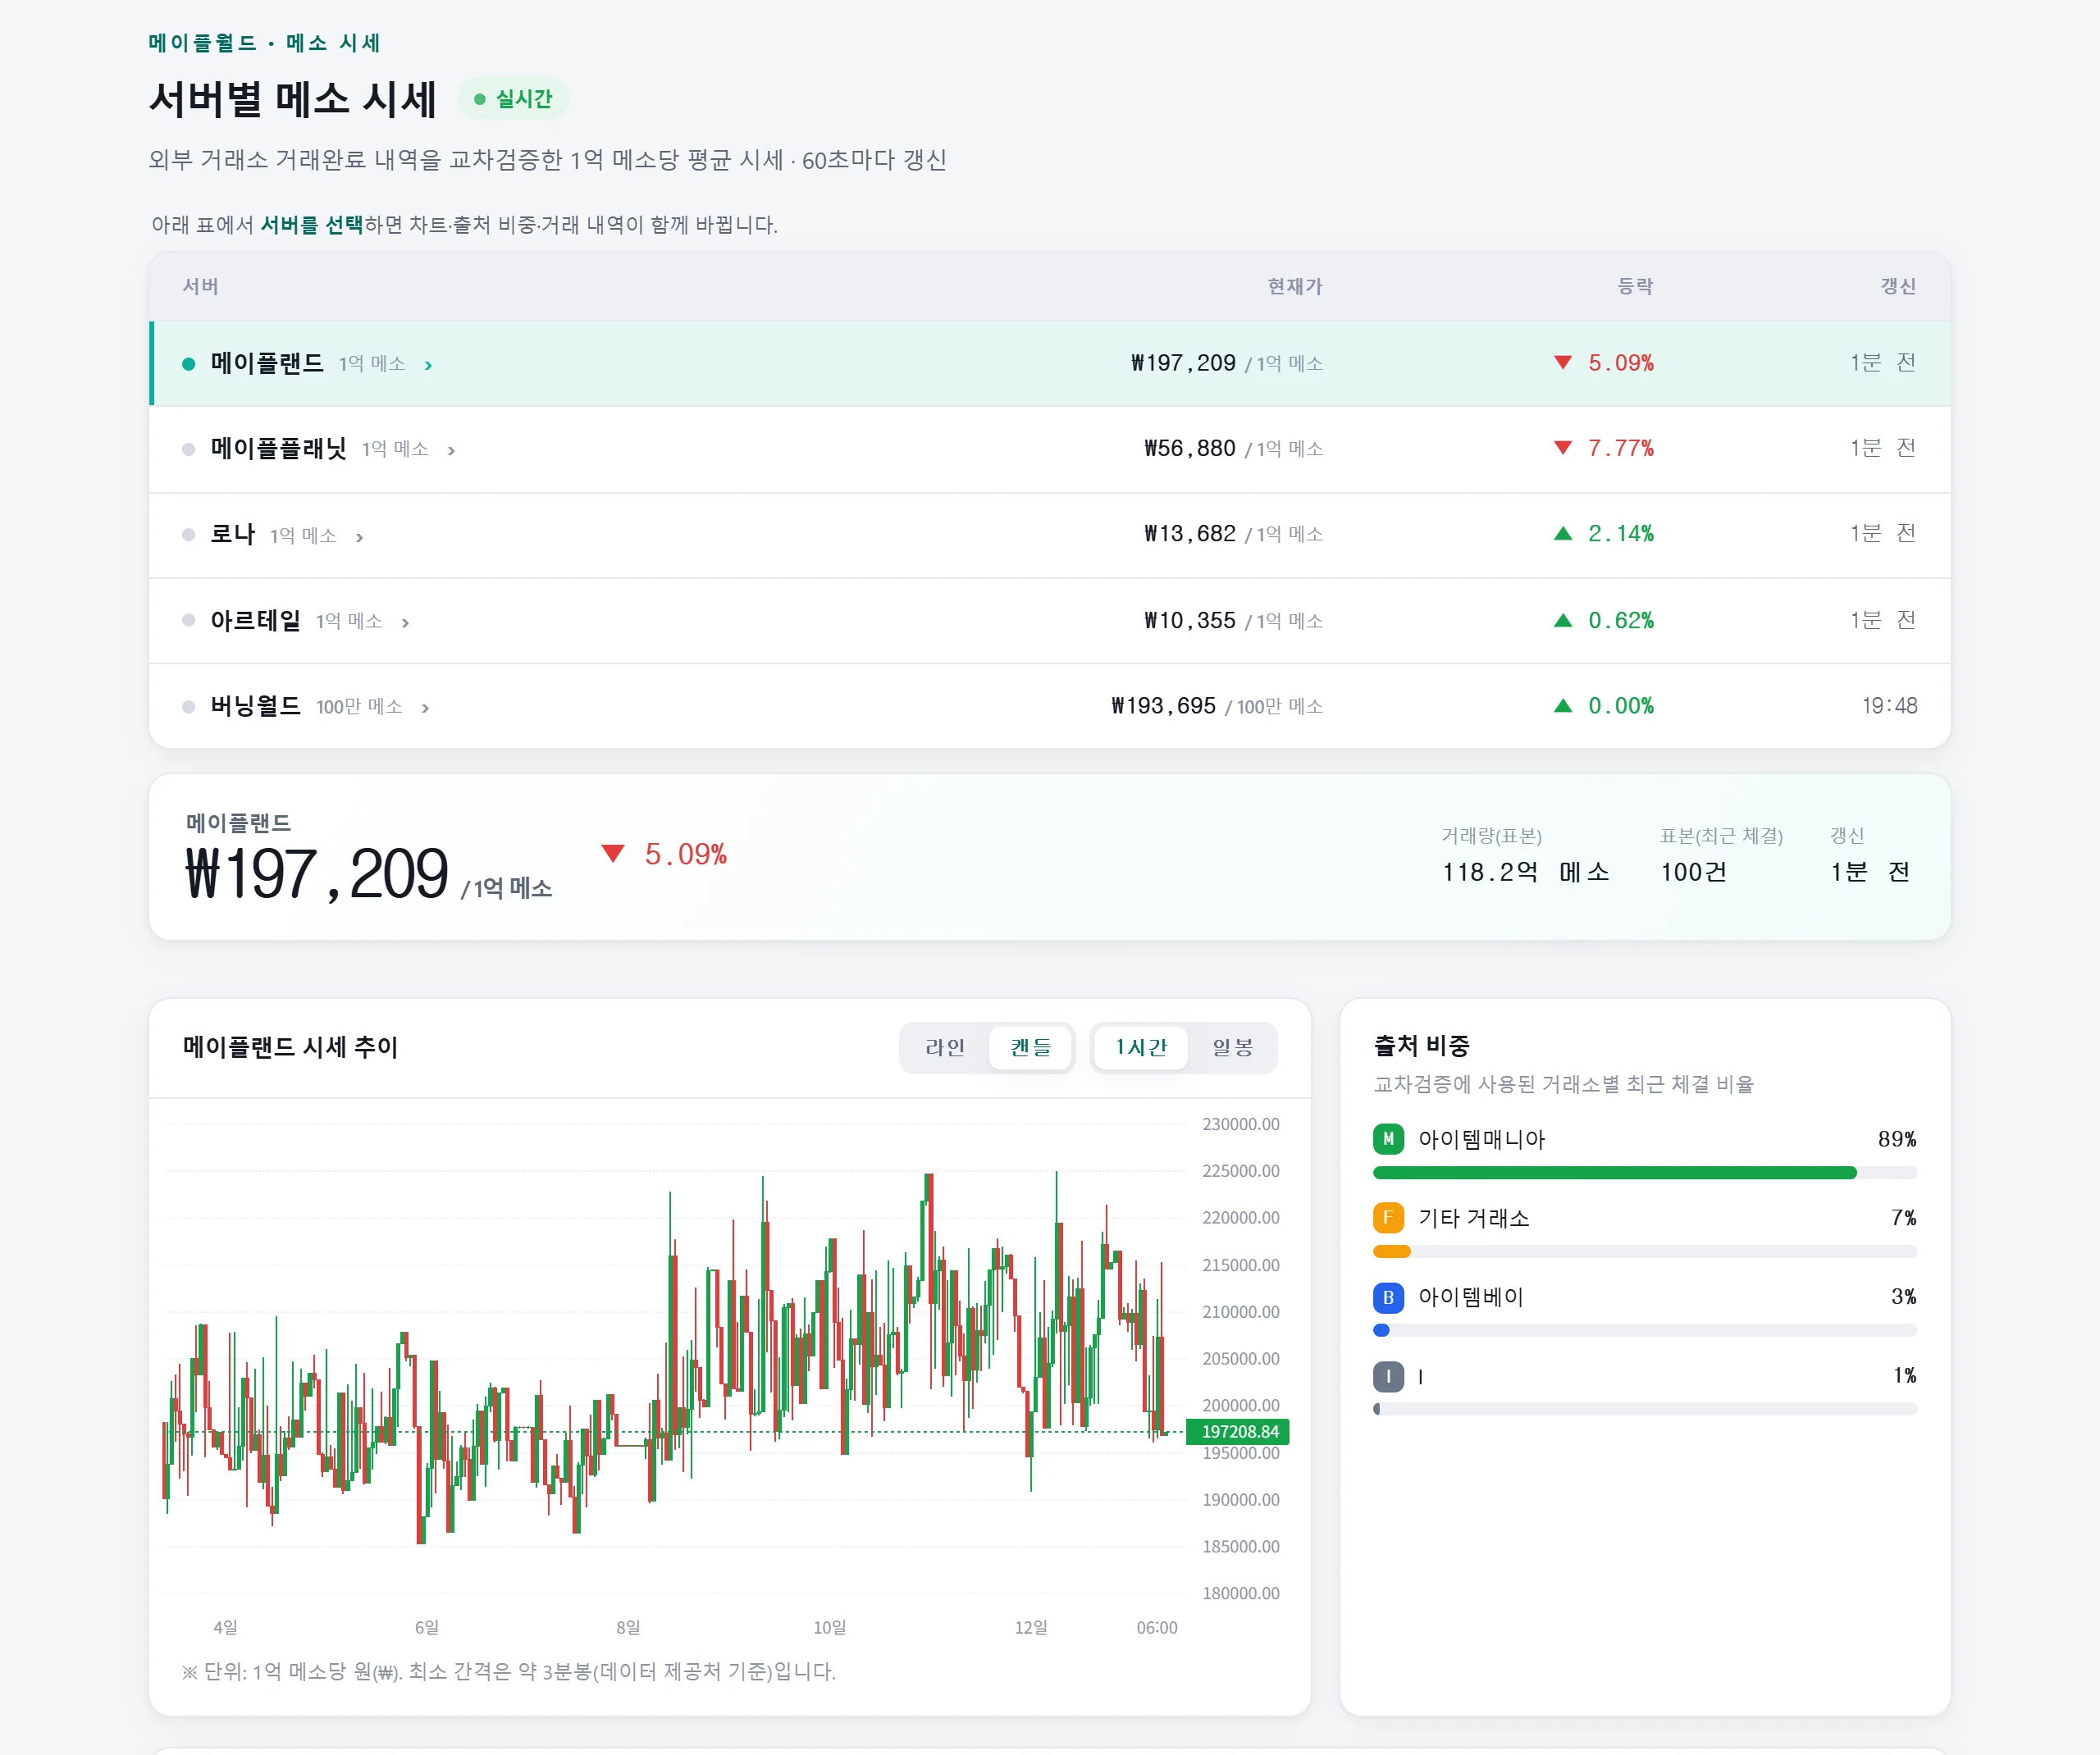2100x1755 pixels.
Task: Set the chart interval to 1시간
Action: [1141, 1047]
